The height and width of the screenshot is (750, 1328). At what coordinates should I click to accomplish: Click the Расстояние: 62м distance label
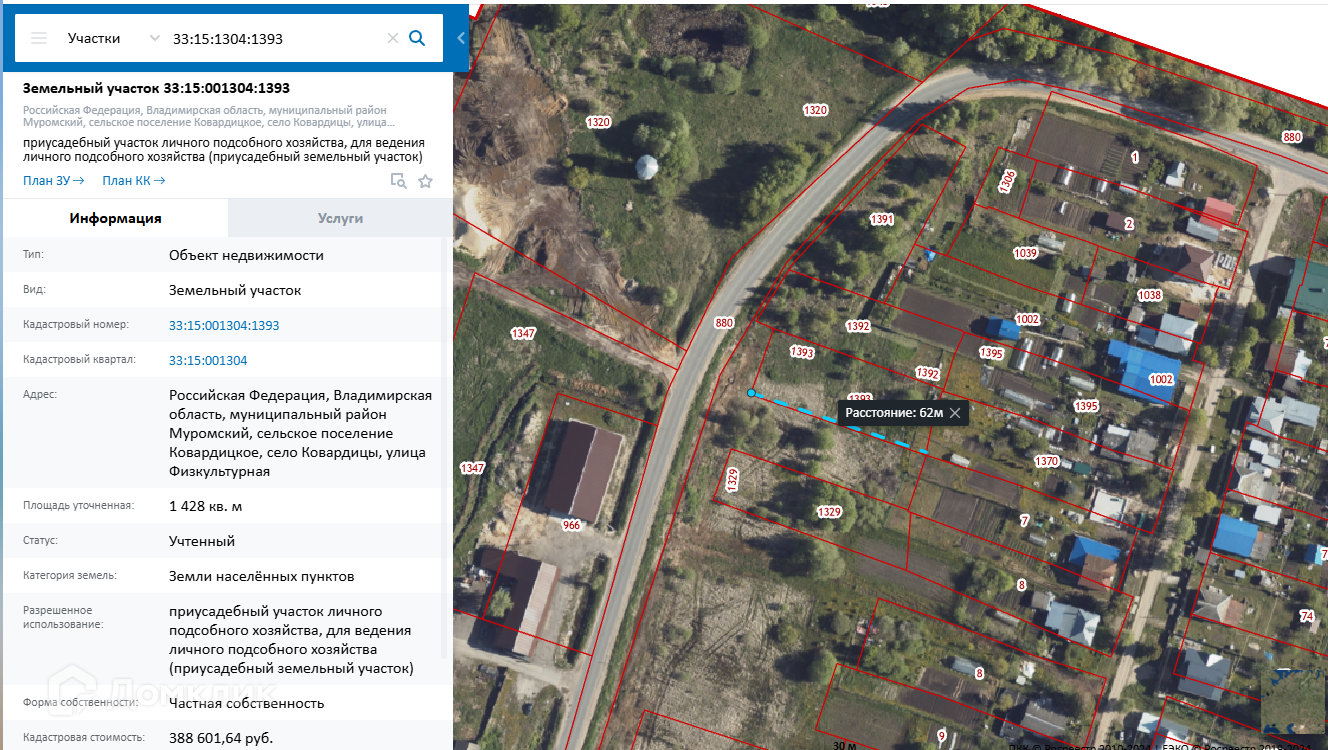point(894,413)
